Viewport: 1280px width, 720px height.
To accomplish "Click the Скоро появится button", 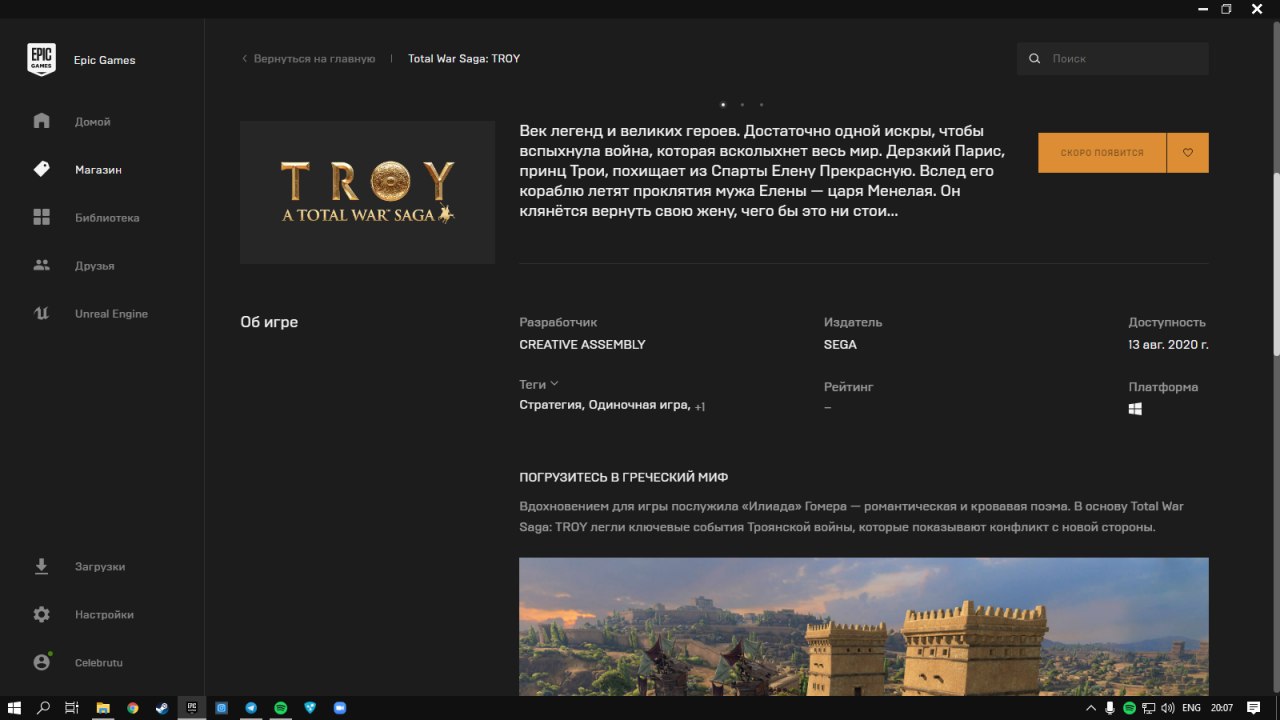I will (1102, 153).
